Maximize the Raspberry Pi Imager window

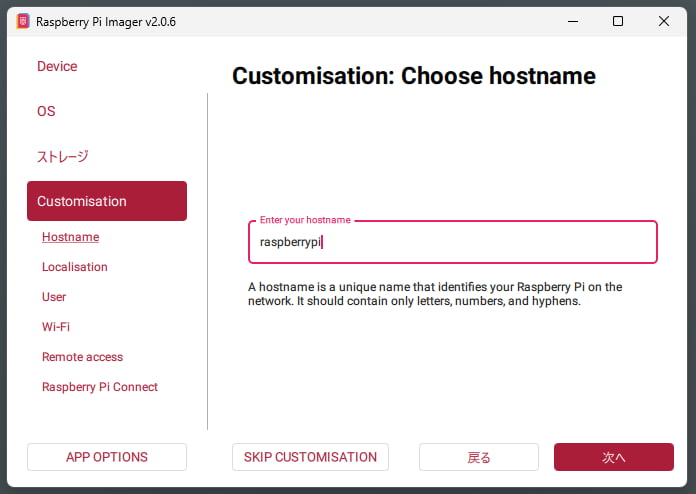[x=618, y=21]
